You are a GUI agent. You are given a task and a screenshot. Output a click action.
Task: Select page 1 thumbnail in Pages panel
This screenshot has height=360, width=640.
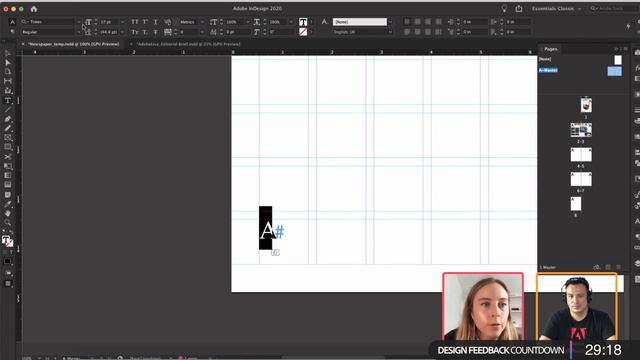[586, 105]
